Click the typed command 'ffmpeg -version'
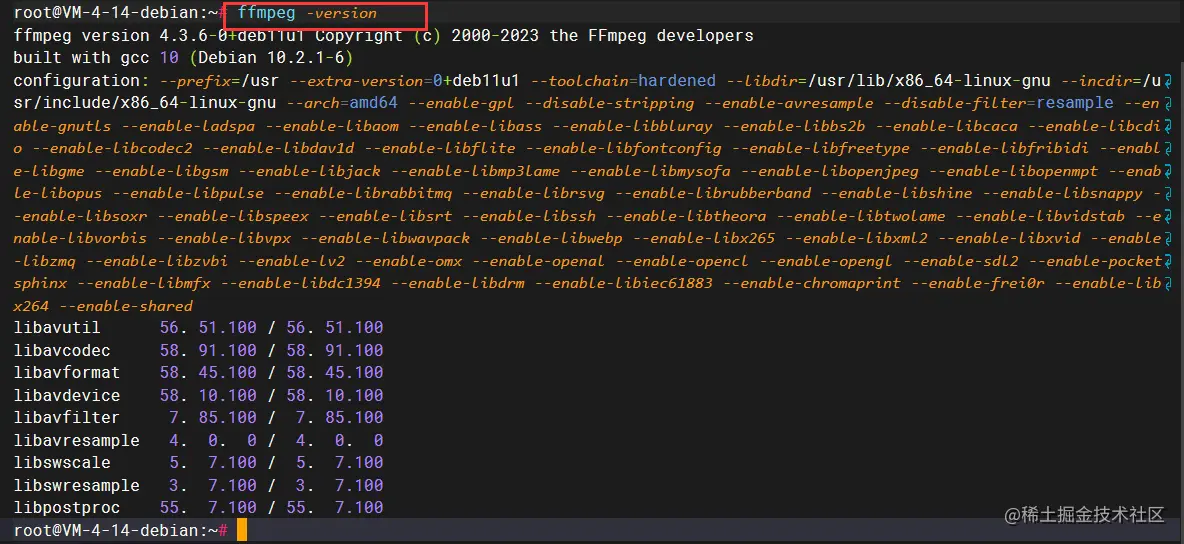This screenshot has width=1184, height=544. [307, 14]
